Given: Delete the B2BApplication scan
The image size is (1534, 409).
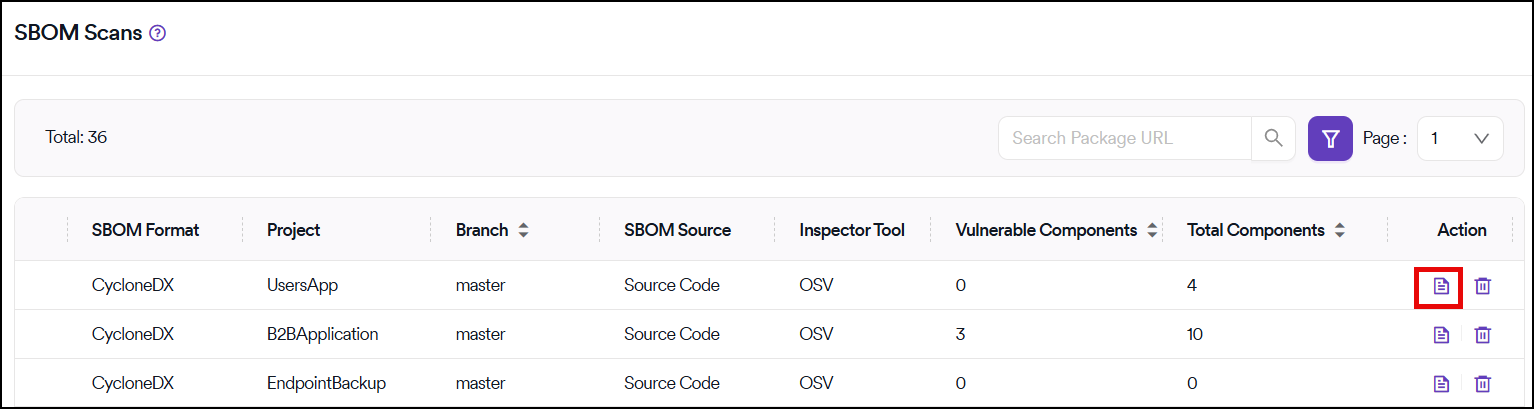Looking at the screenshot, I should click(1483, 335).
